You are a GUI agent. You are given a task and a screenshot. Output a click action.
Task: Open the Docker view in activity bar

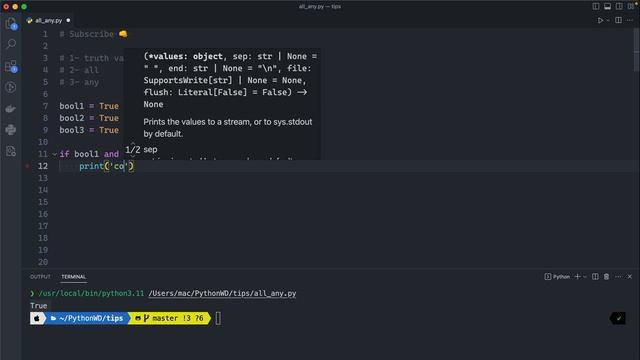[11, 109]
